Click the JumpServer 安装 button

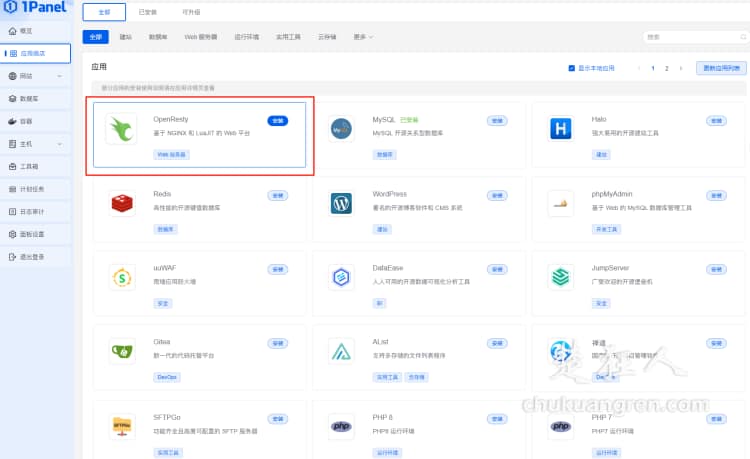(717, 270)
